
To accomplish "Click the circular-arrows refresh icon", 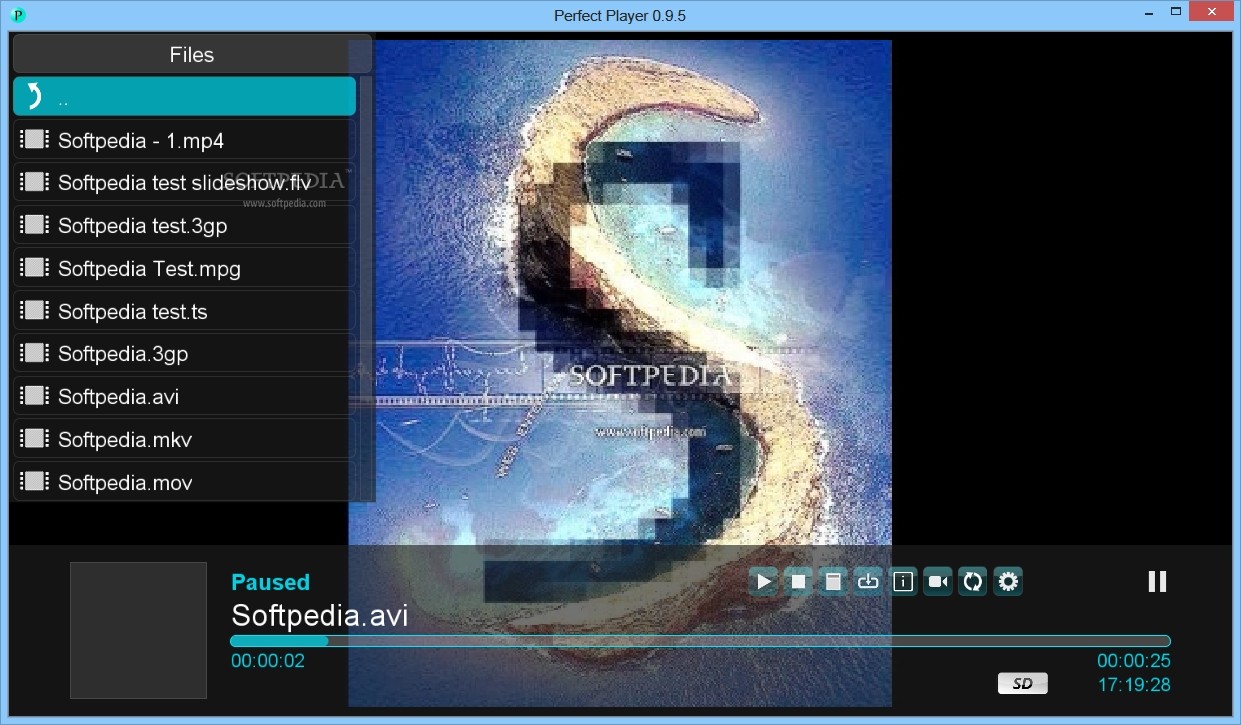I will pyautogui.click(x=973, y=581).
